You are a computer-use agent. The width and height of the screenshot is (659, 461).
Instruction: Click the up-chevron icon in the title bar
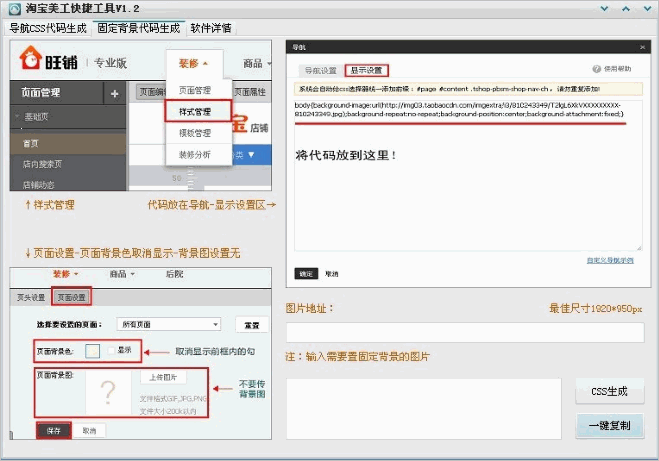(626, 8)
